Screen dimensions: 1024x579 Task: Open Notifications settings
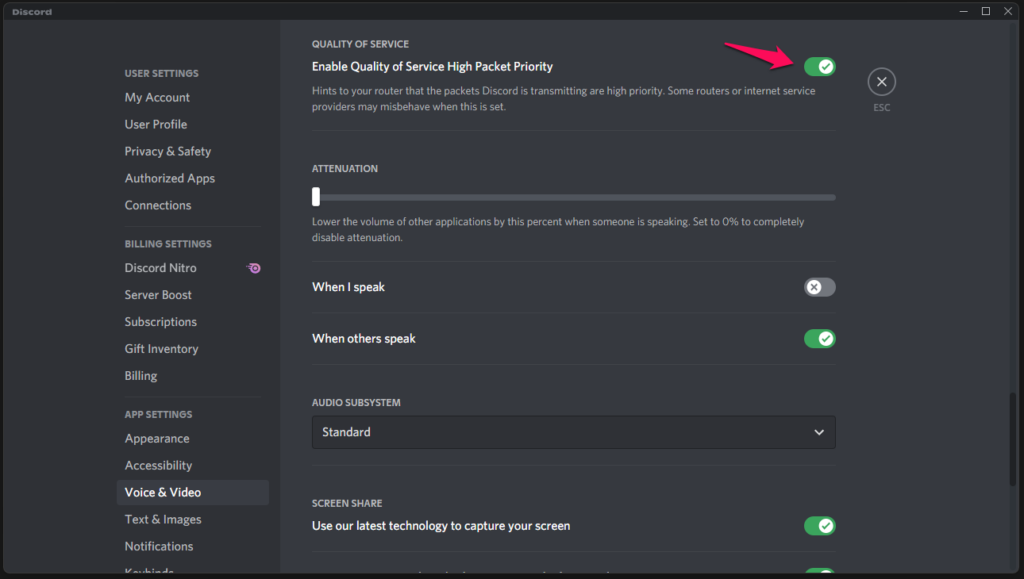[159, 546]
